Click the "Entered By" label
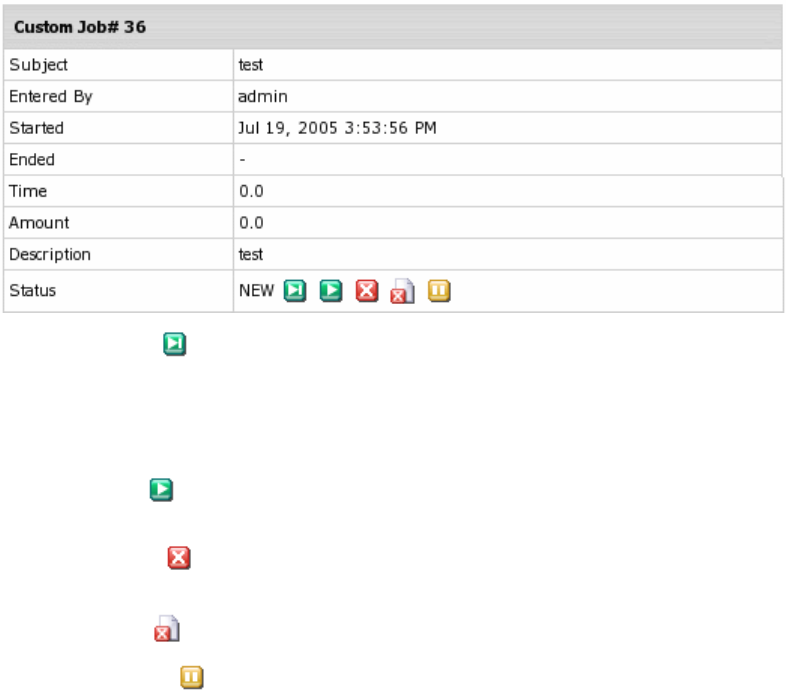The width and height of the screenshot is (786, 694). pyautogui.click(x=51, y=96)
